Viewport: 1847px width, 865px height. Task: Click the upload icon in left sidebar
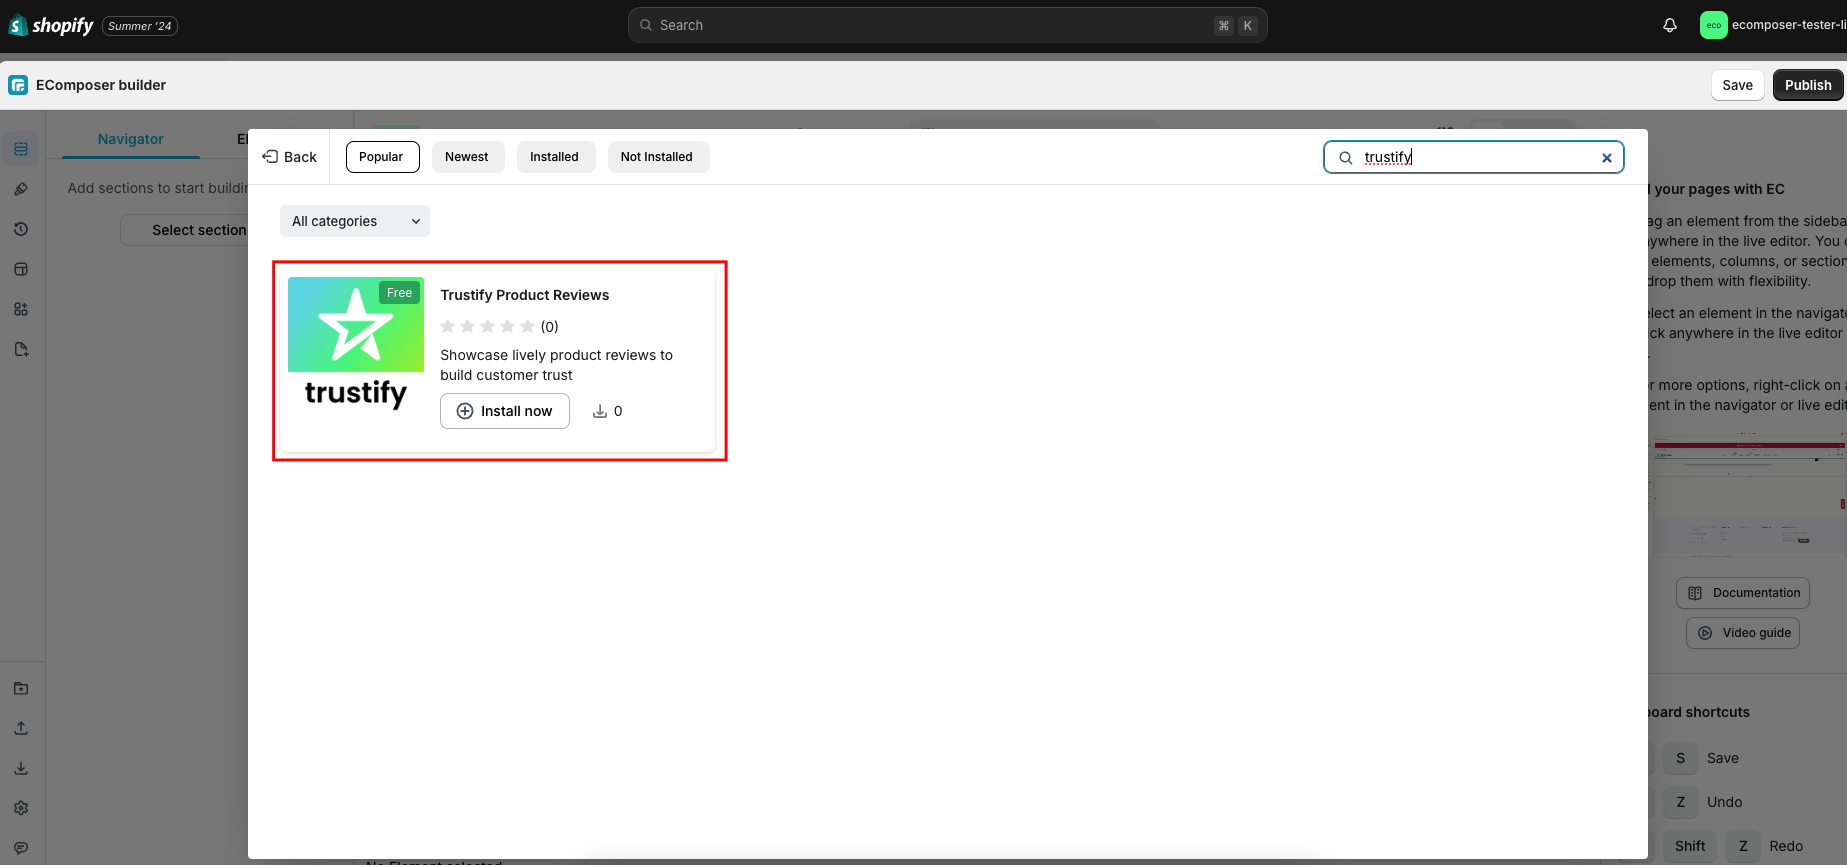tap(21, 728)
